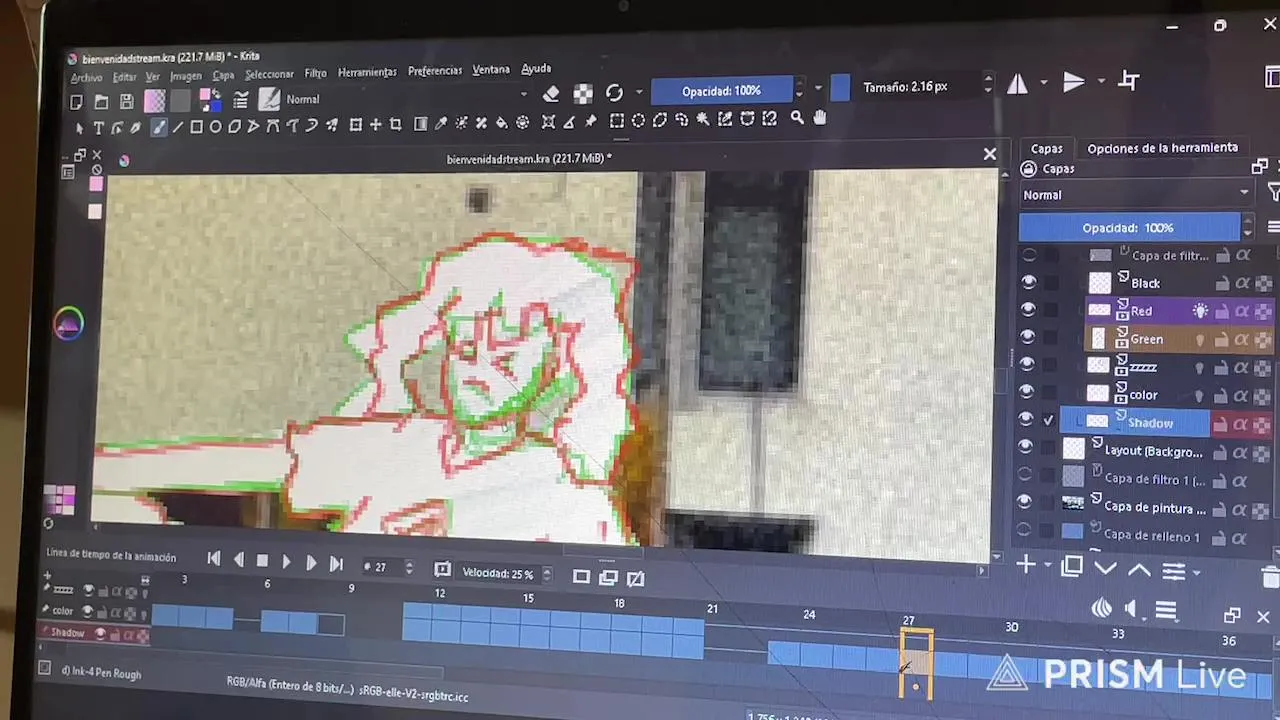
Task: Select the rectangle shape tool
Action: tap(196, 127)
